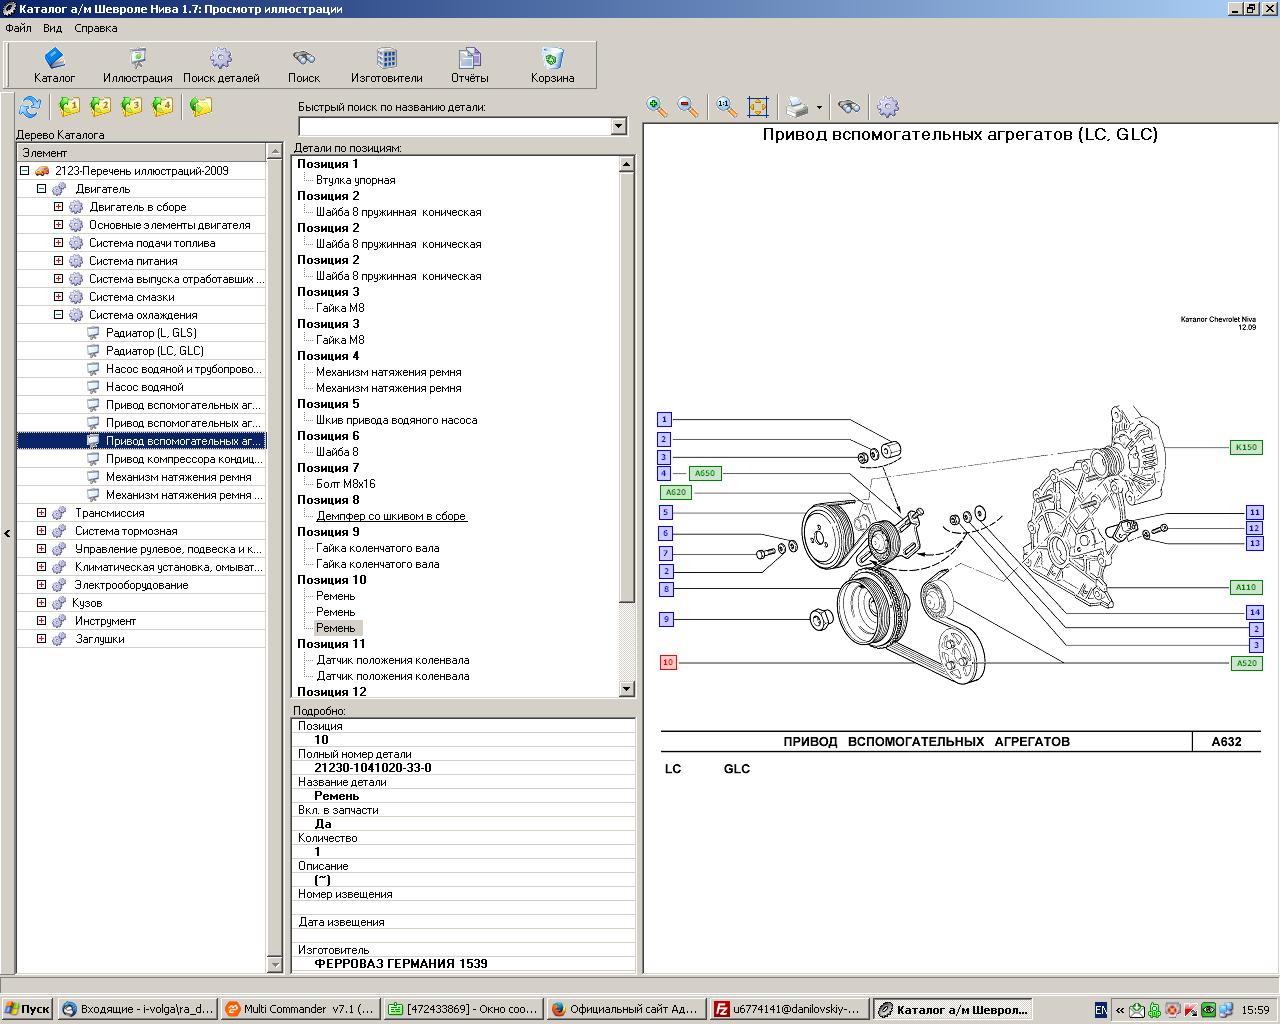
Task: Select Шкив привода водяного насоса part
Action: coord(396,420)
